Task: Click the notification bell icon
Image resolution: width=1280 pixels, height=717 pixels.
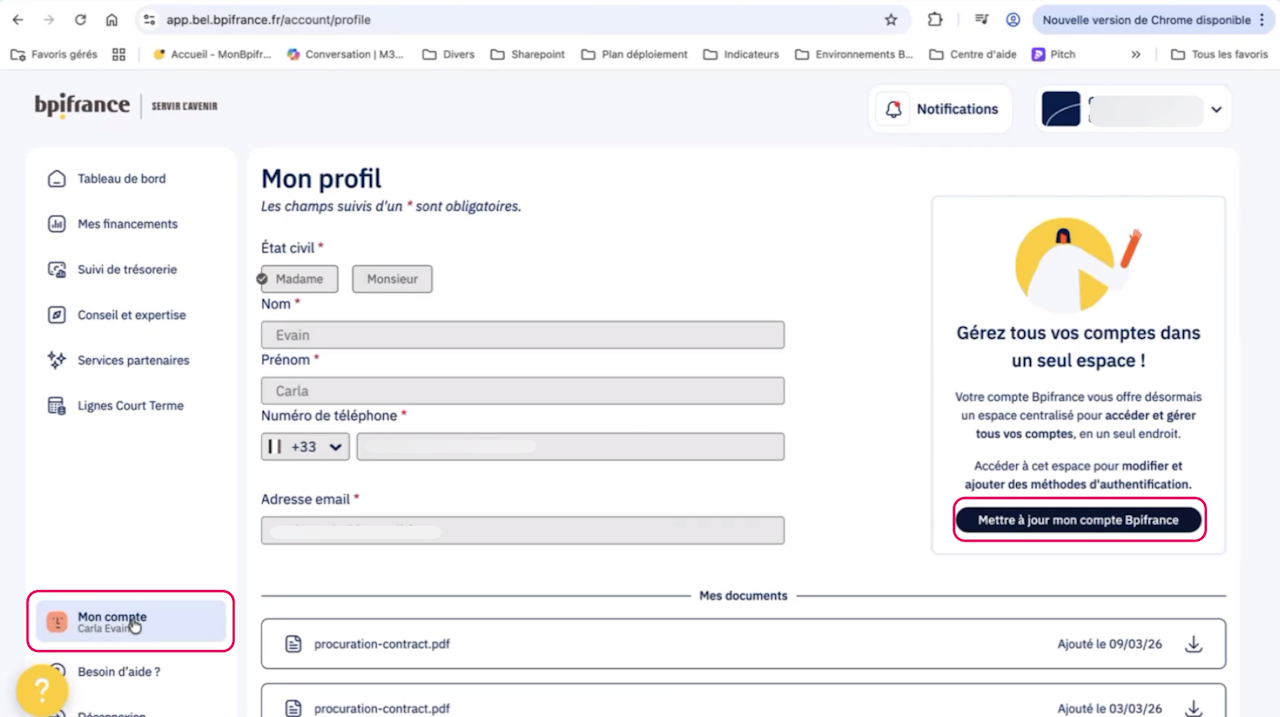Action: [894, 109]
